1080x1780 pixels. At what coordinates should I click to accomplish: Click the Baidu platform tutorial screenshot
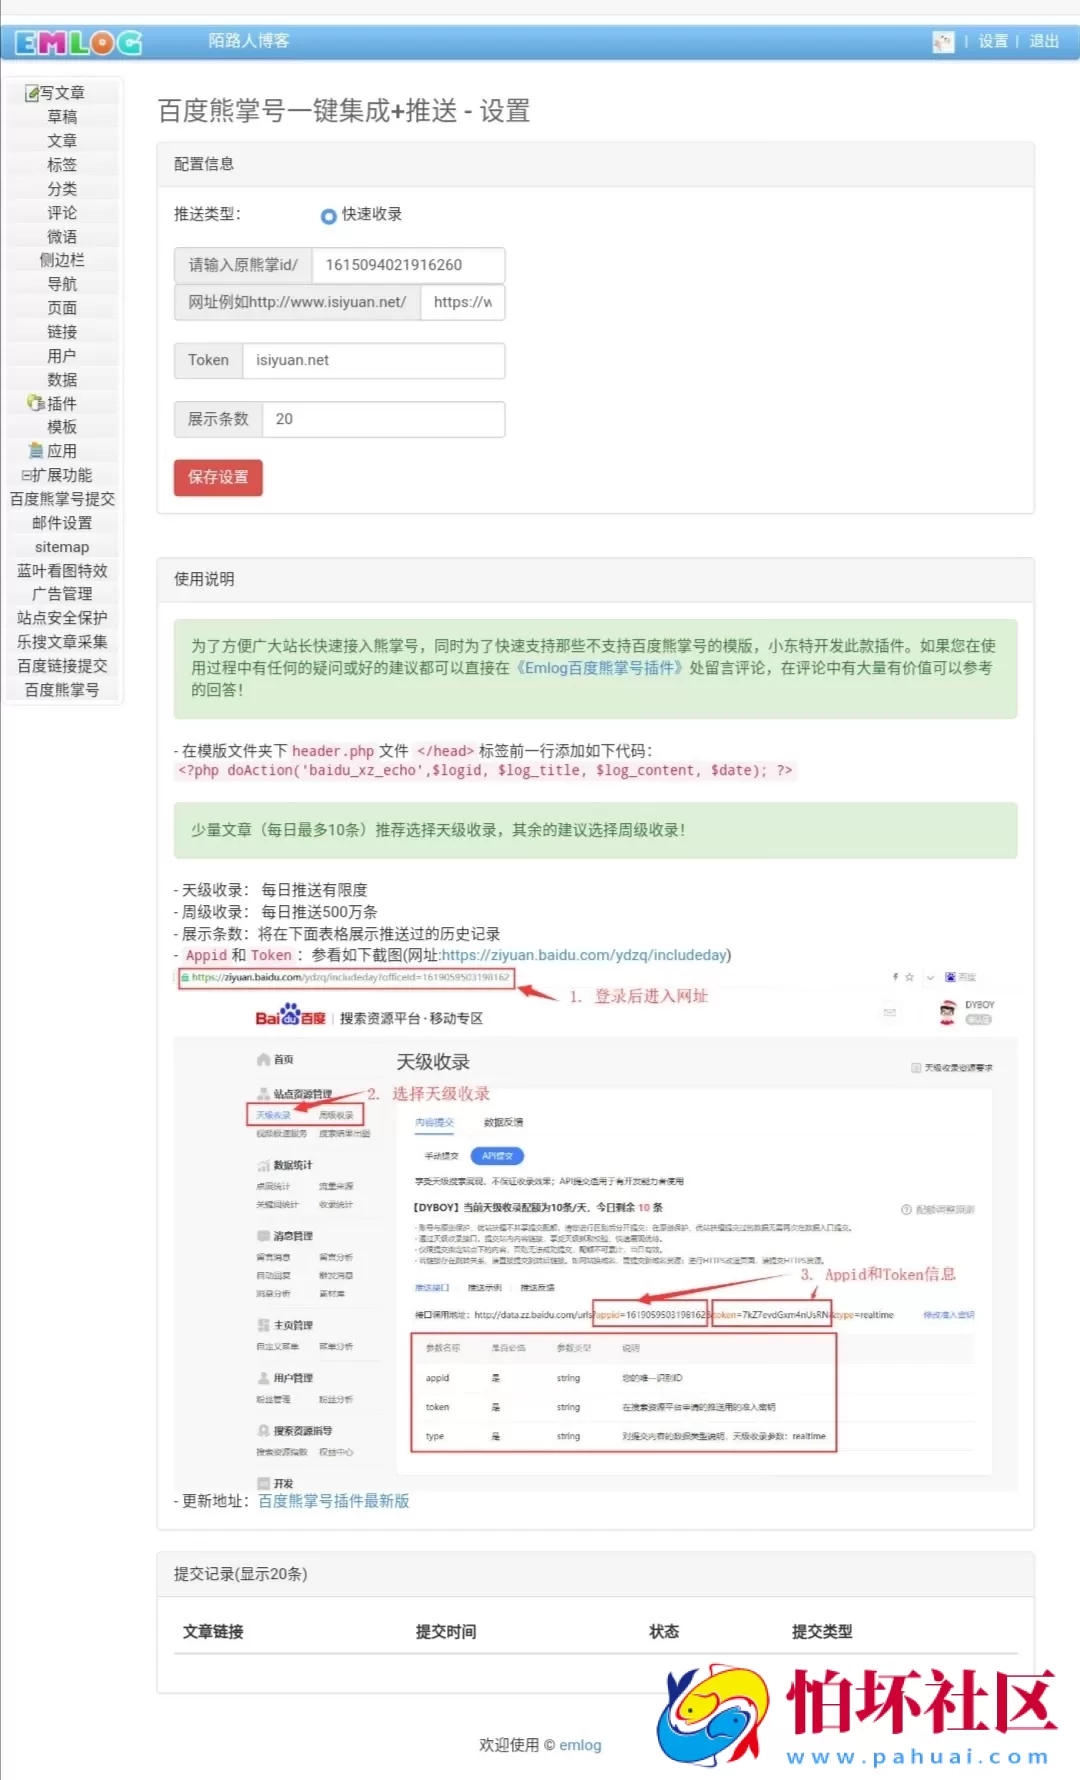(x=596, y=1230)
